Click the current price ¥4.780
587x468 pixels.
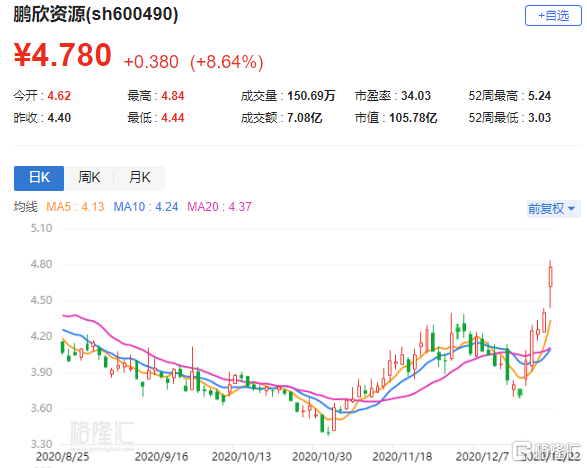point(63,55)
